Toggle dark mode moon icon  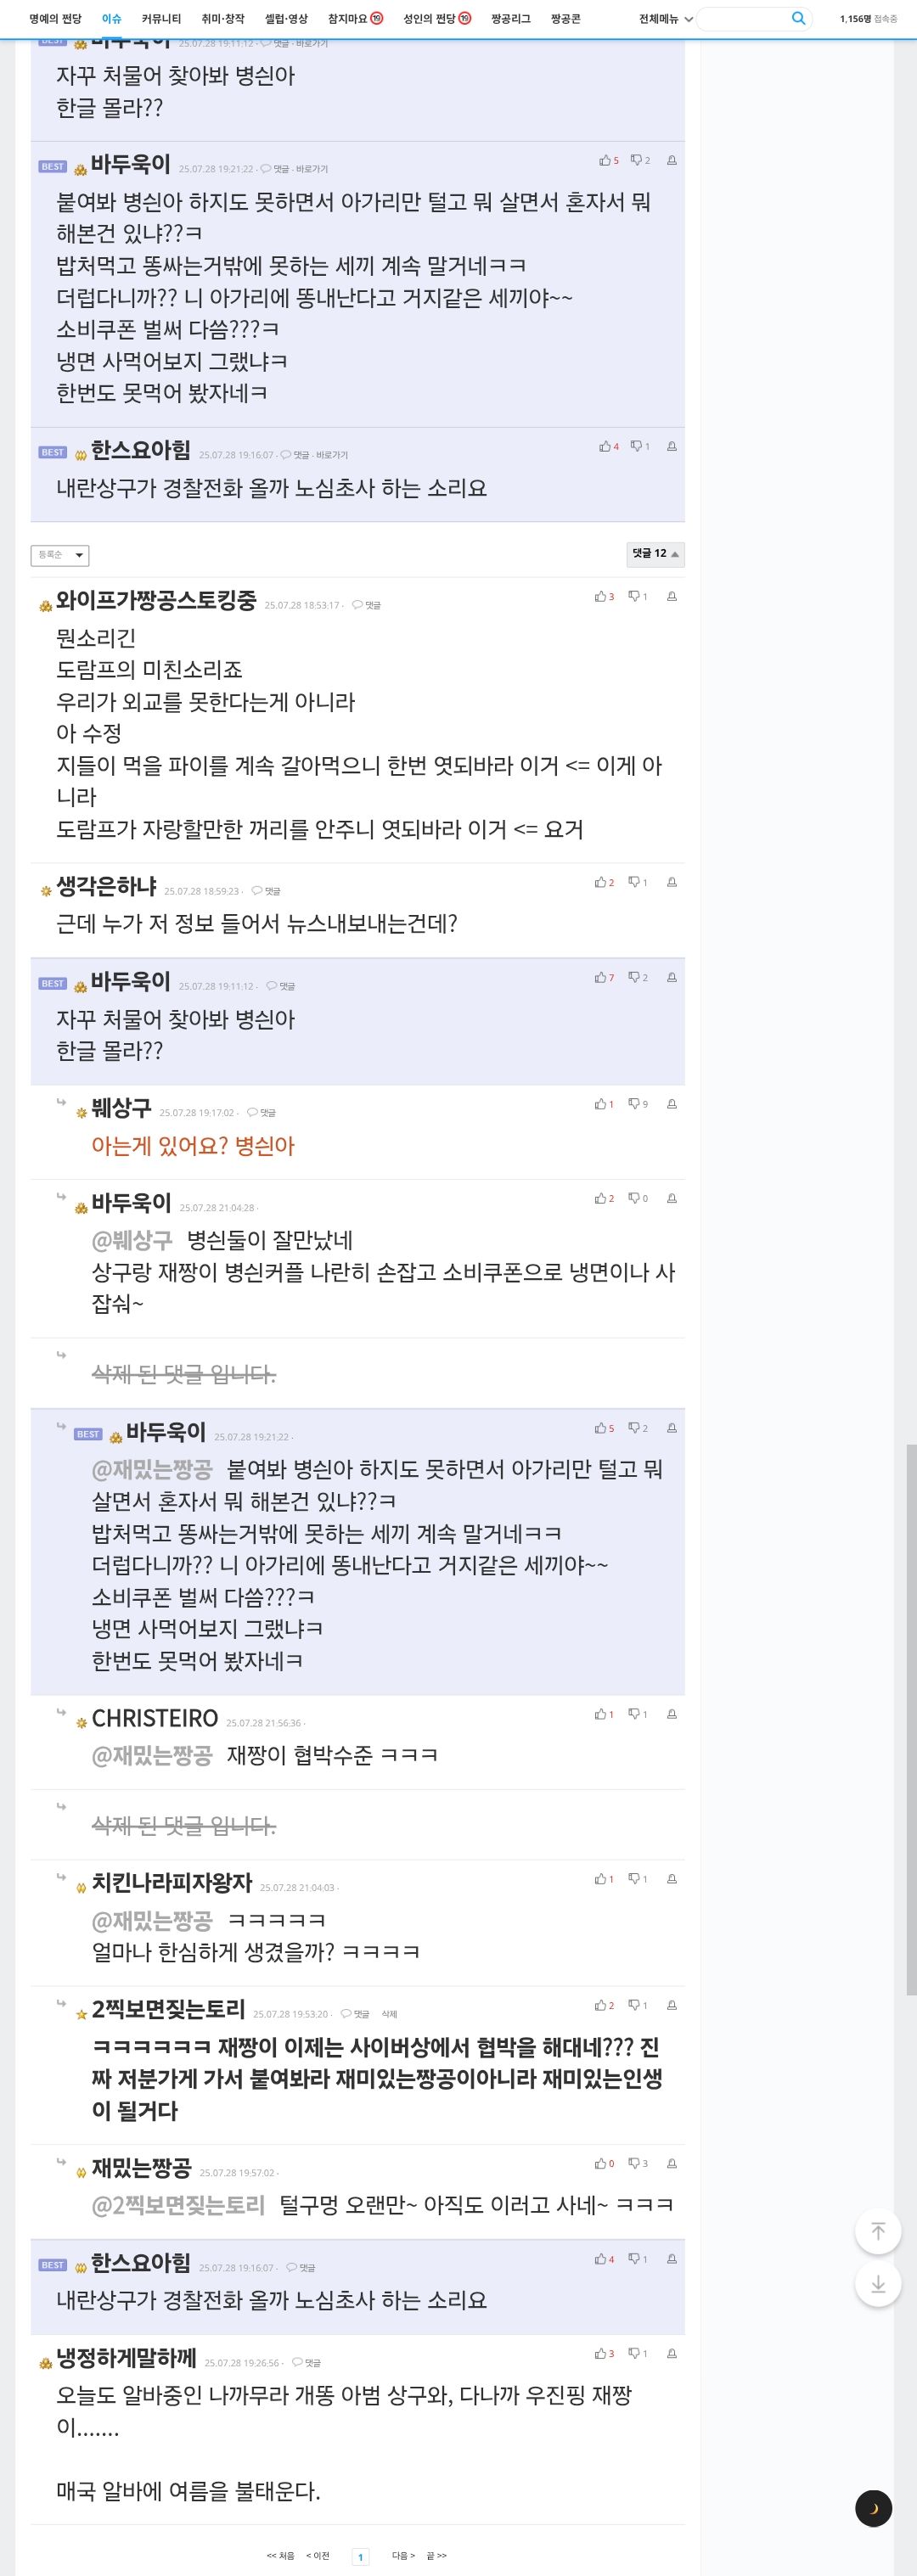pyautogui.click(x=873, y=2507)
